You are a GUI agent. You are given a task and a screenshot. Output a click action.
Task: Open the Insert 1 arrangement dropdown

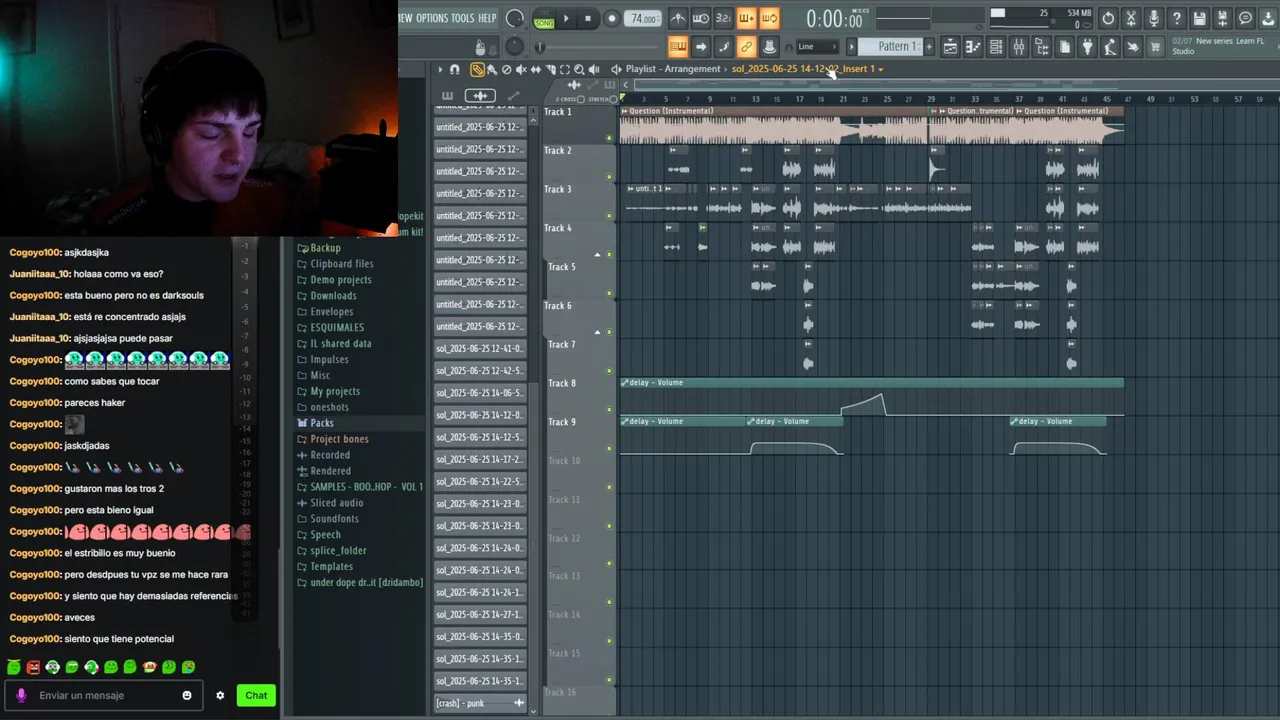click(880, 69)
